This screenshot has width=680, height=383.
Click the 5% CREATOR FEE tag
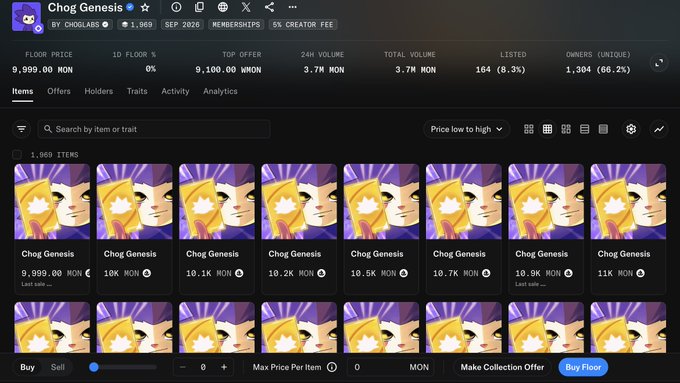(303, 25)
